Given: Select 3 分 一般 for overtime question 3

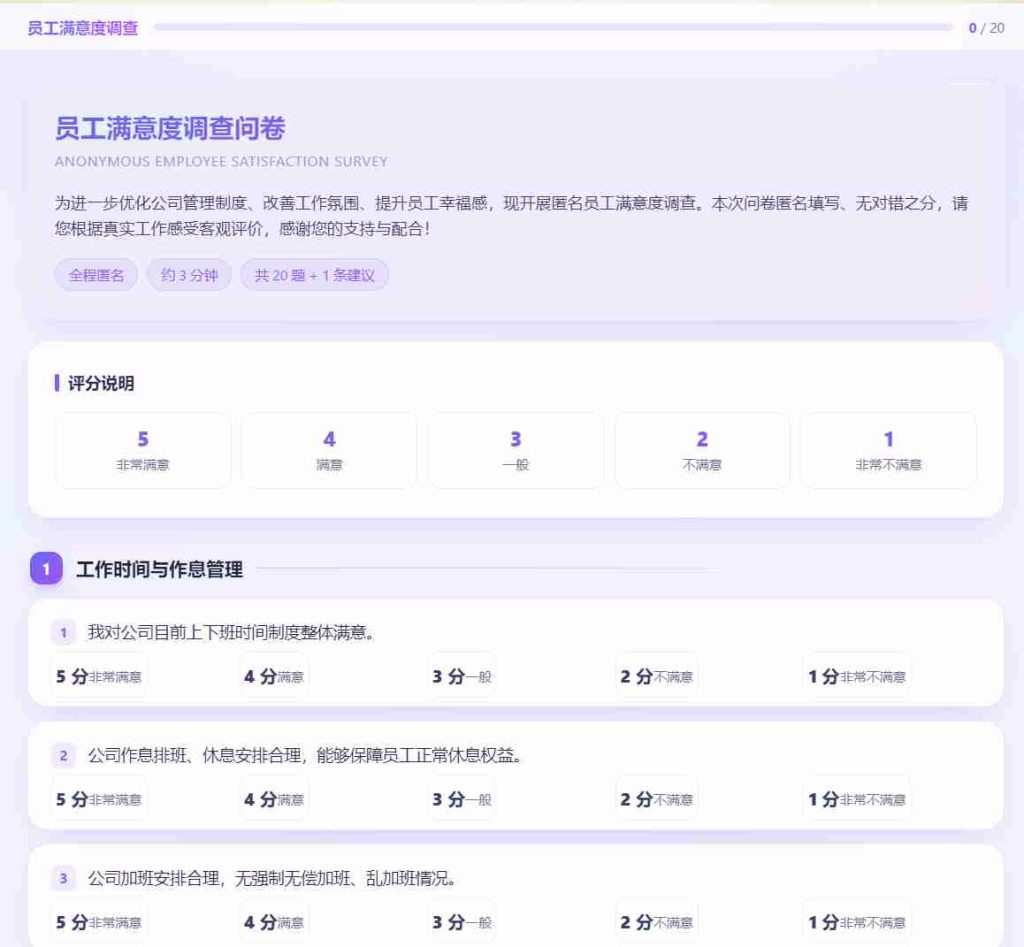Looking at the screenshot, I should [462, 922].
